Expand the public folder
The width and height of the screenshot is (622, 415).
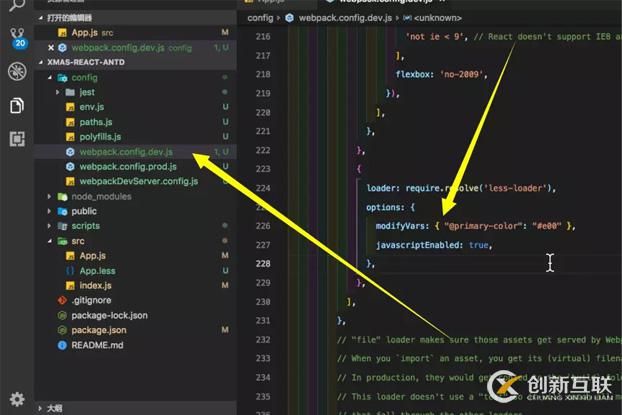(x=49, y=211)
